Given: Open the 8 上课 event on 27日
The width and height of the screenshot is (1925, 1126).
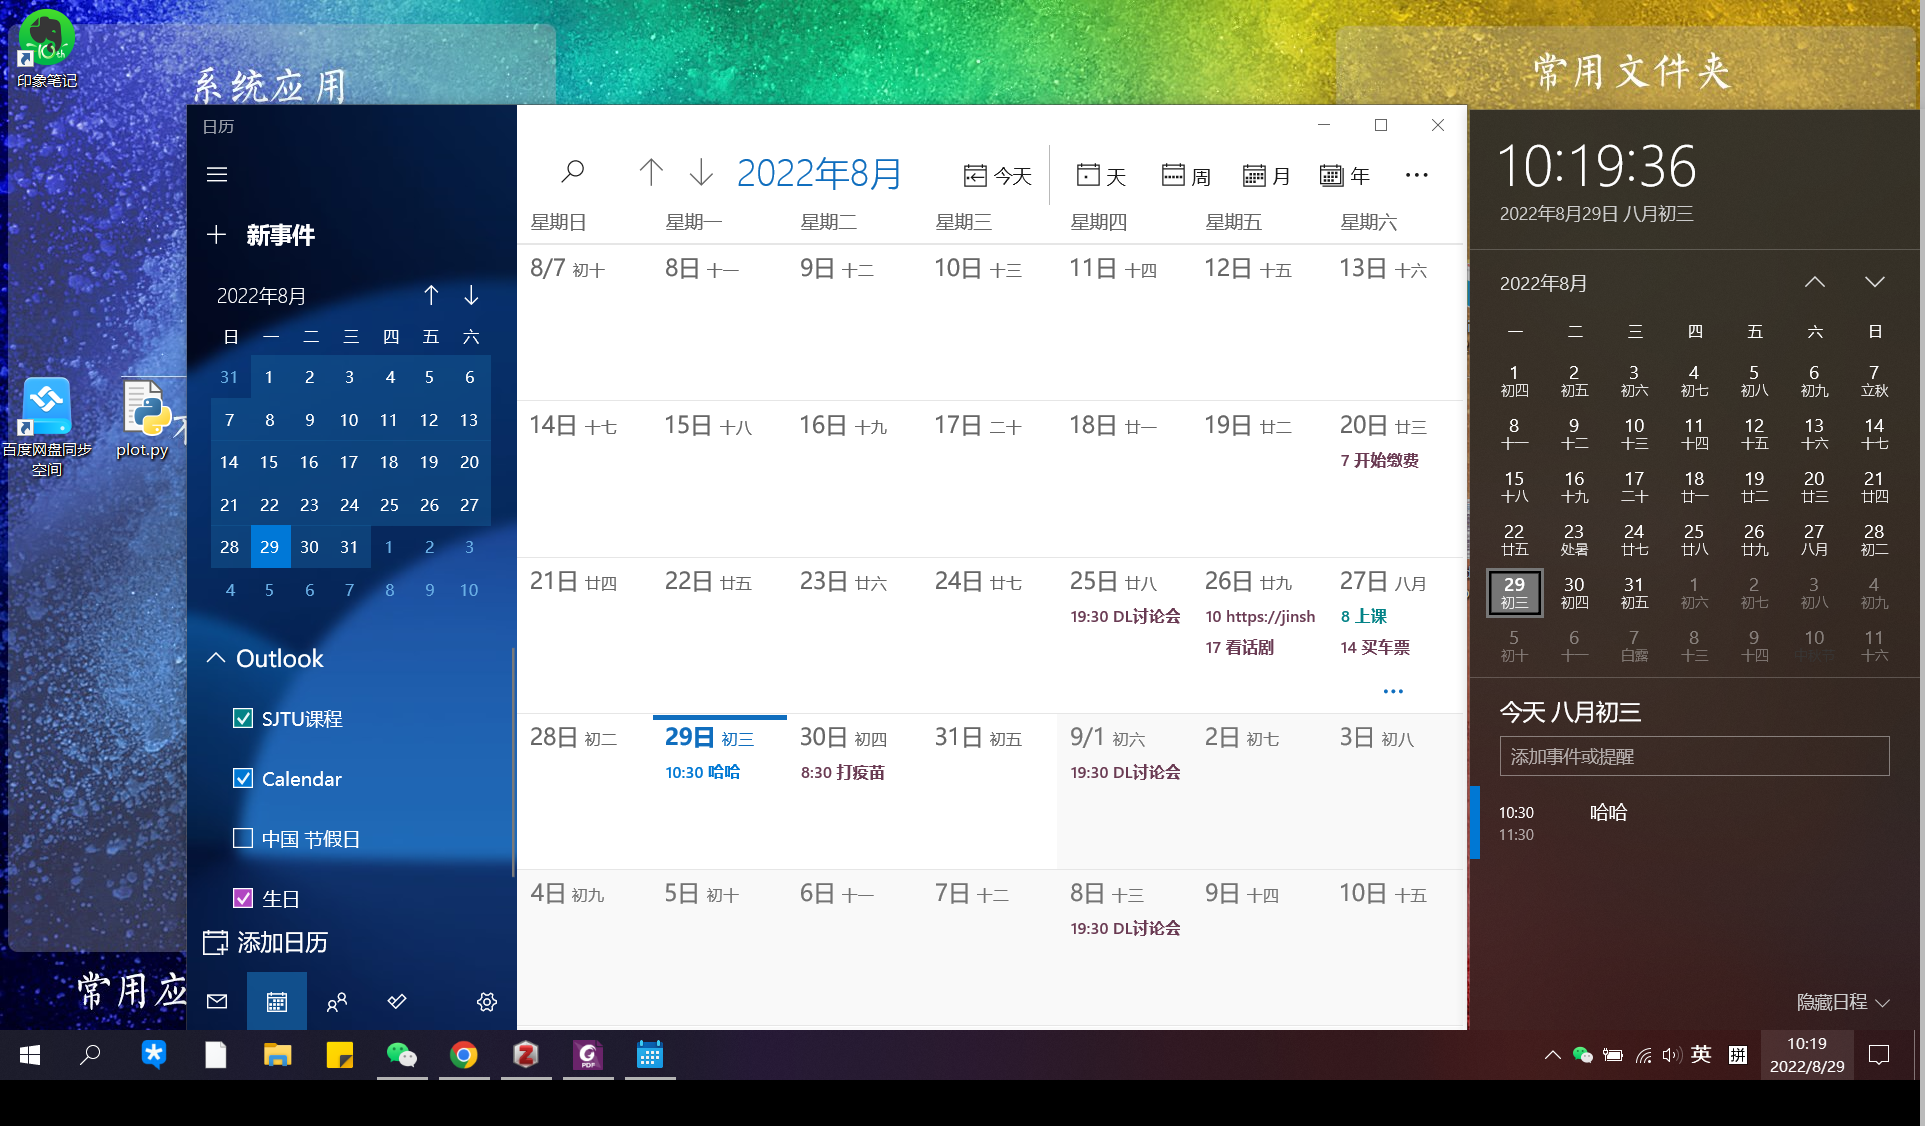Looking at the screenshot, I should [1364, 616].
